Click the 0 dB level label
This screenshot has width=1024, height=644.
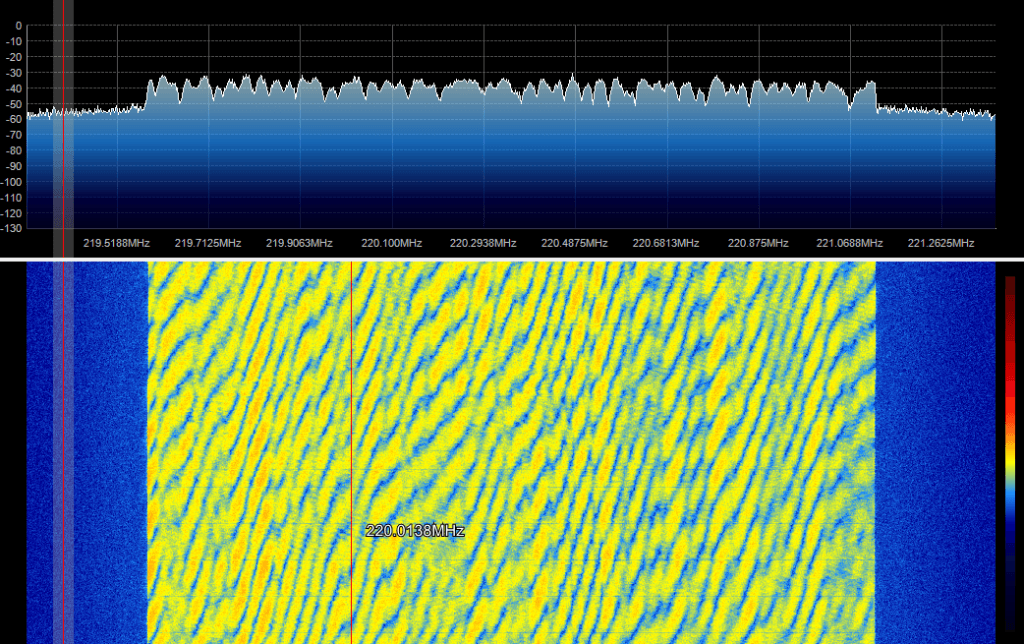tap(17, 26)
